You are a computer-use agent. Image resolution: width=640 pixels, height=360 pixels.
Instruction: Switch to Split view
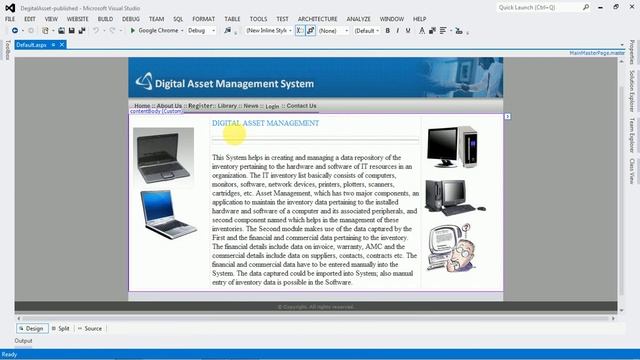click(x=61, y=329)
